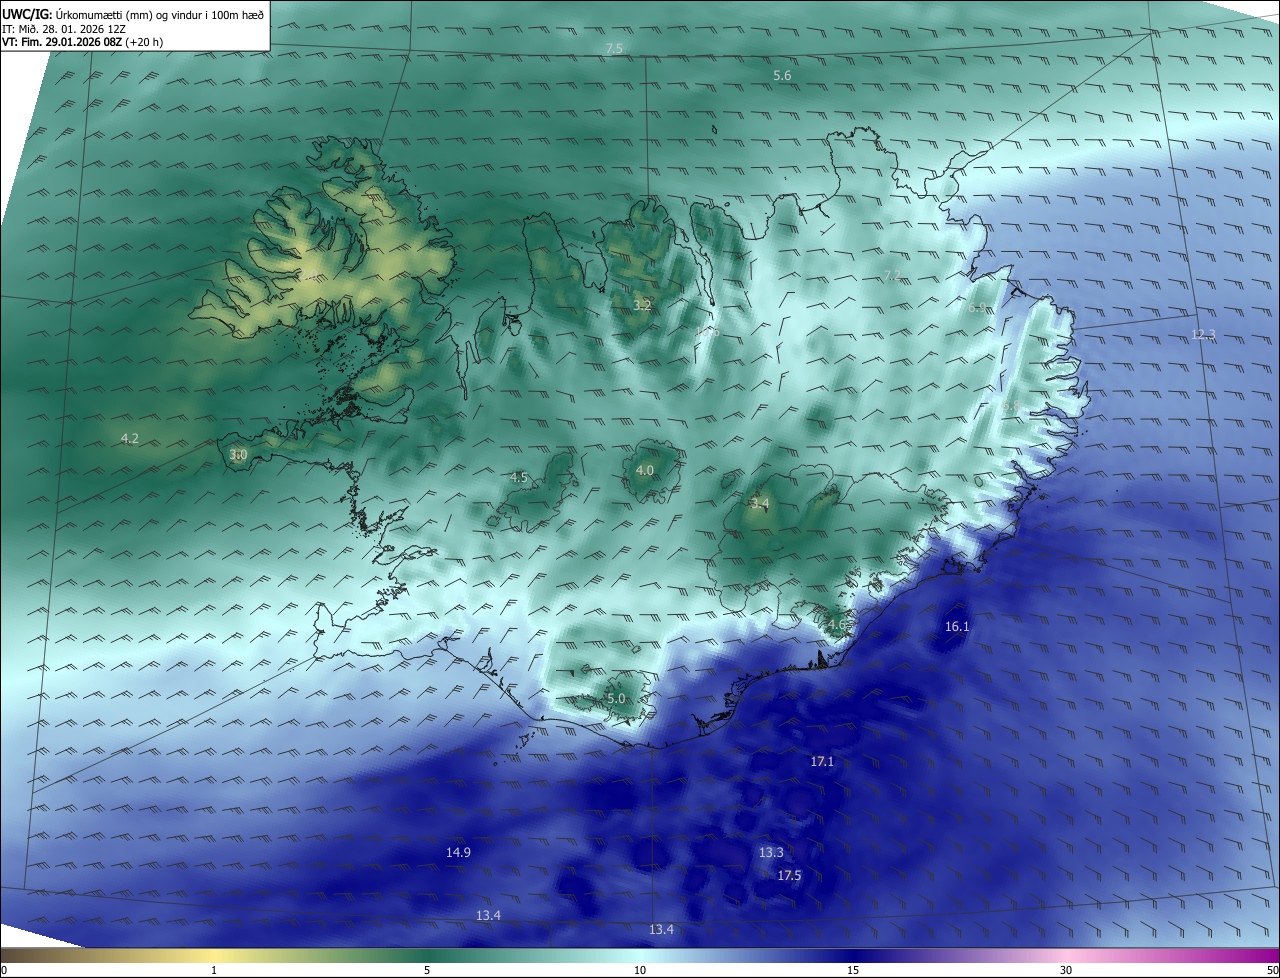
Task: Click the legend tick labeled 15
Action: (853, 970)
